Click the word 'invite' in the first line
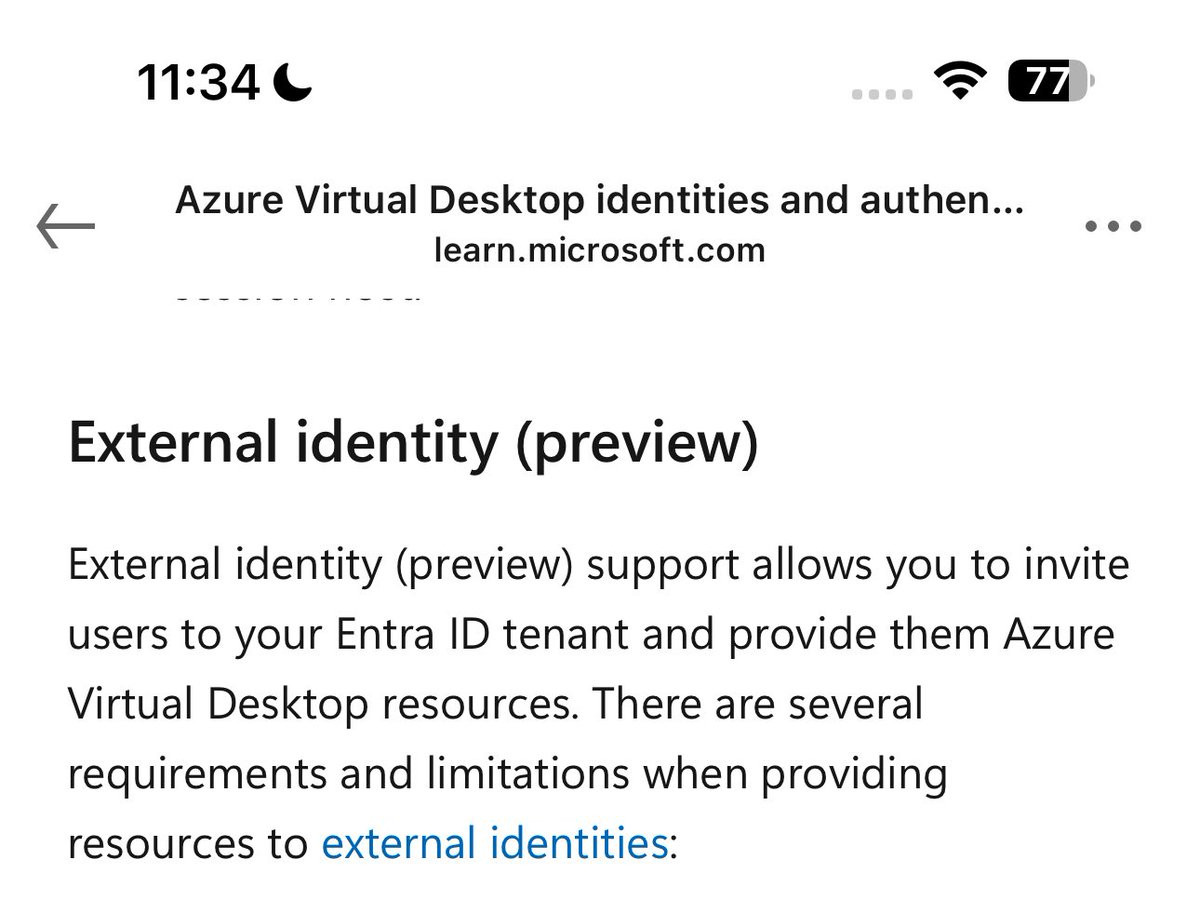Screen dimensions: 1200x900 pos(1076,564)
